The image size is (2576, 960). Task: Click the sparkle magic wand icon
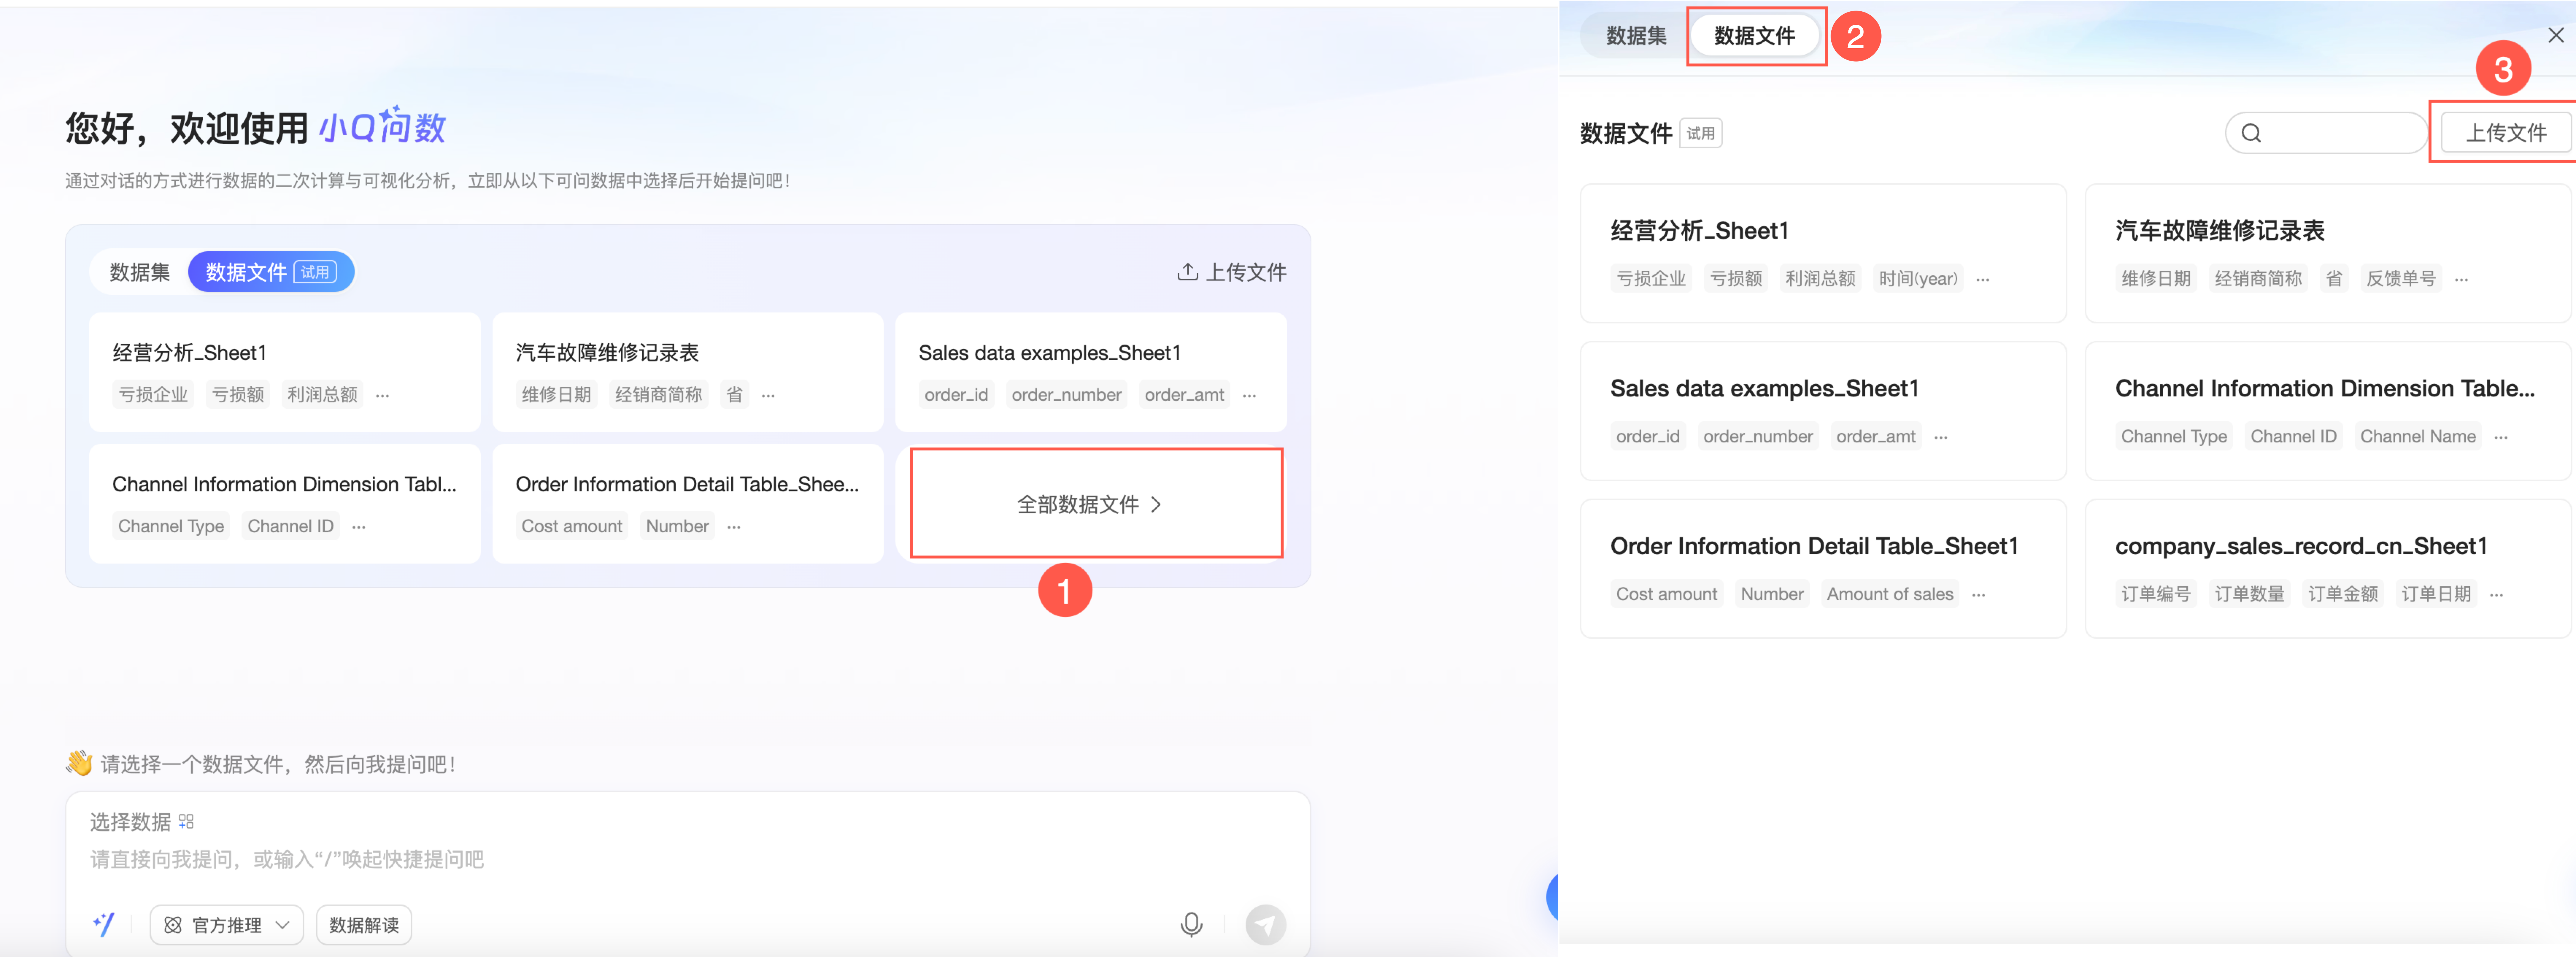click(104, 925)
